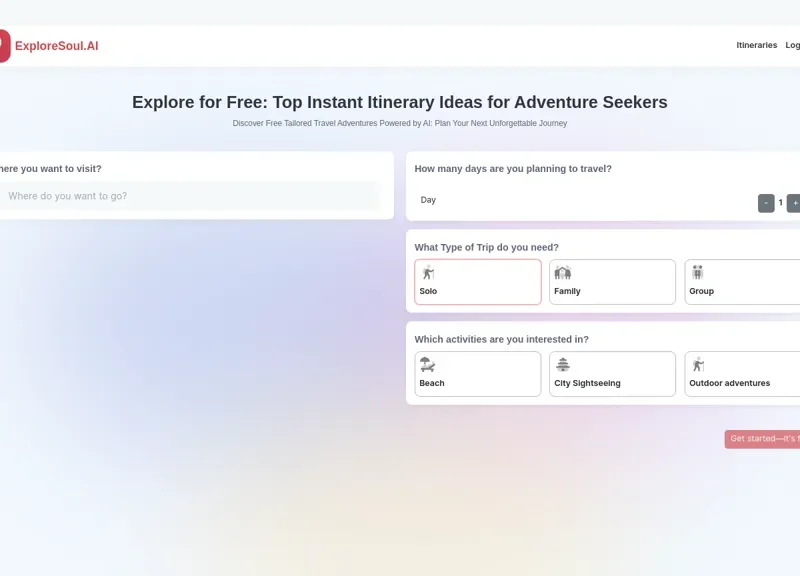Select the City Sightseeing activity
Image resolution: width=800 pixels, height=576 pixels.
click(612, 374)
